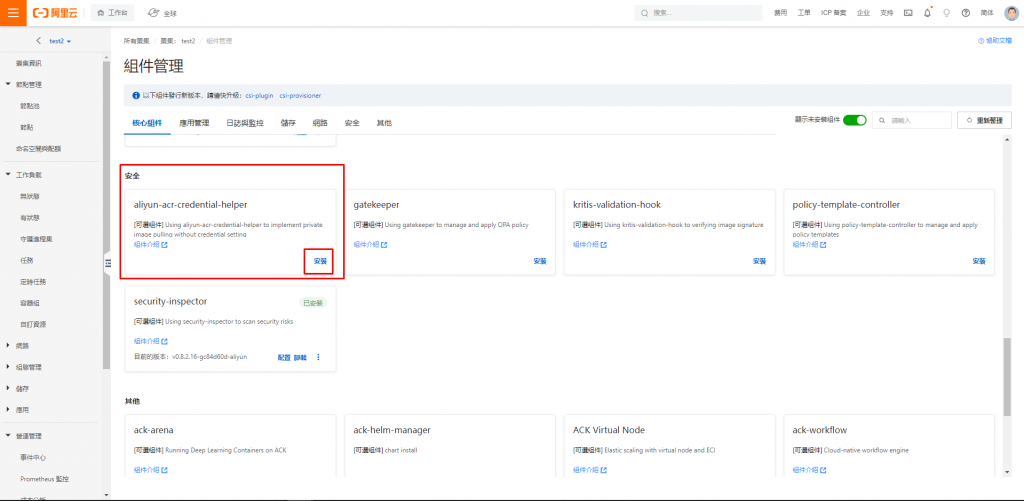1024x501 pixels.
Task: Go back with the sidebar arrow
Action: pyautogui.click(x=39, y=40)
